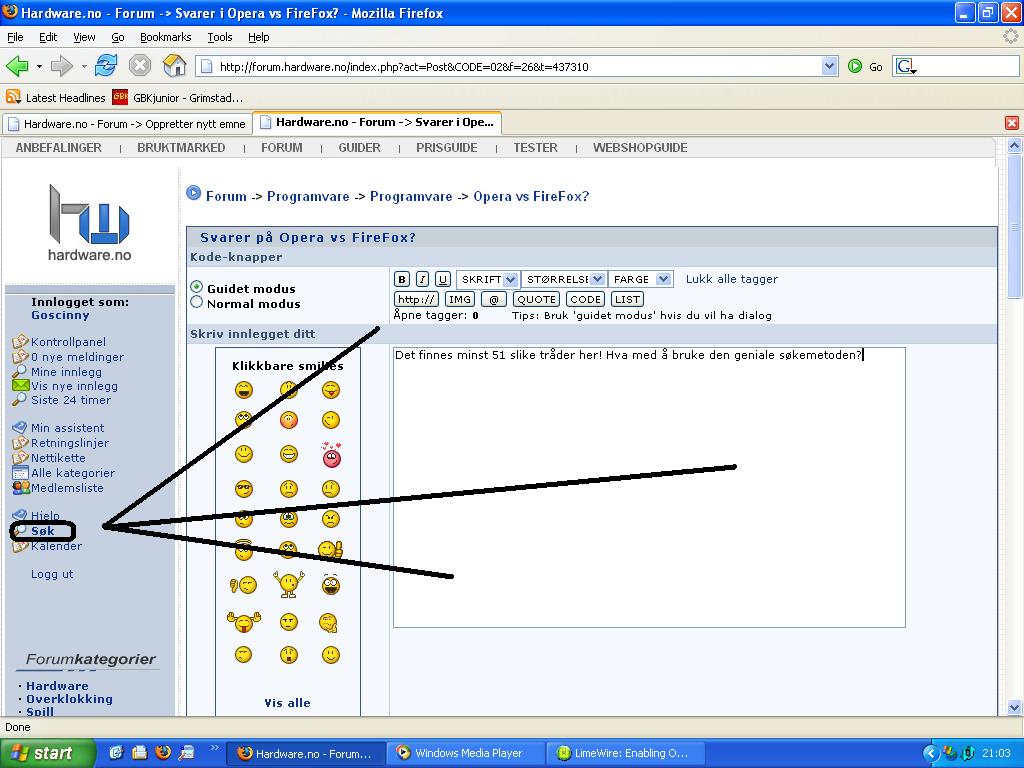Click the Søk link in sidebar
The height and width of the screenshot is (768, 1024).
tap(42, 531)
